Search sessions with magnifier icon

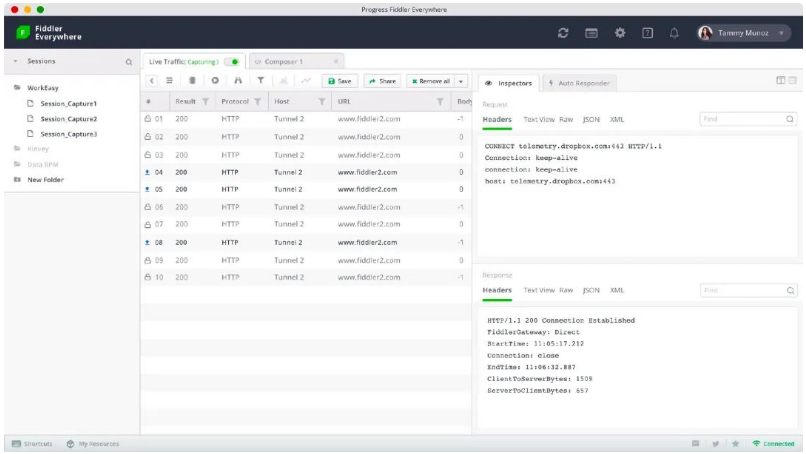click(129, 62)
